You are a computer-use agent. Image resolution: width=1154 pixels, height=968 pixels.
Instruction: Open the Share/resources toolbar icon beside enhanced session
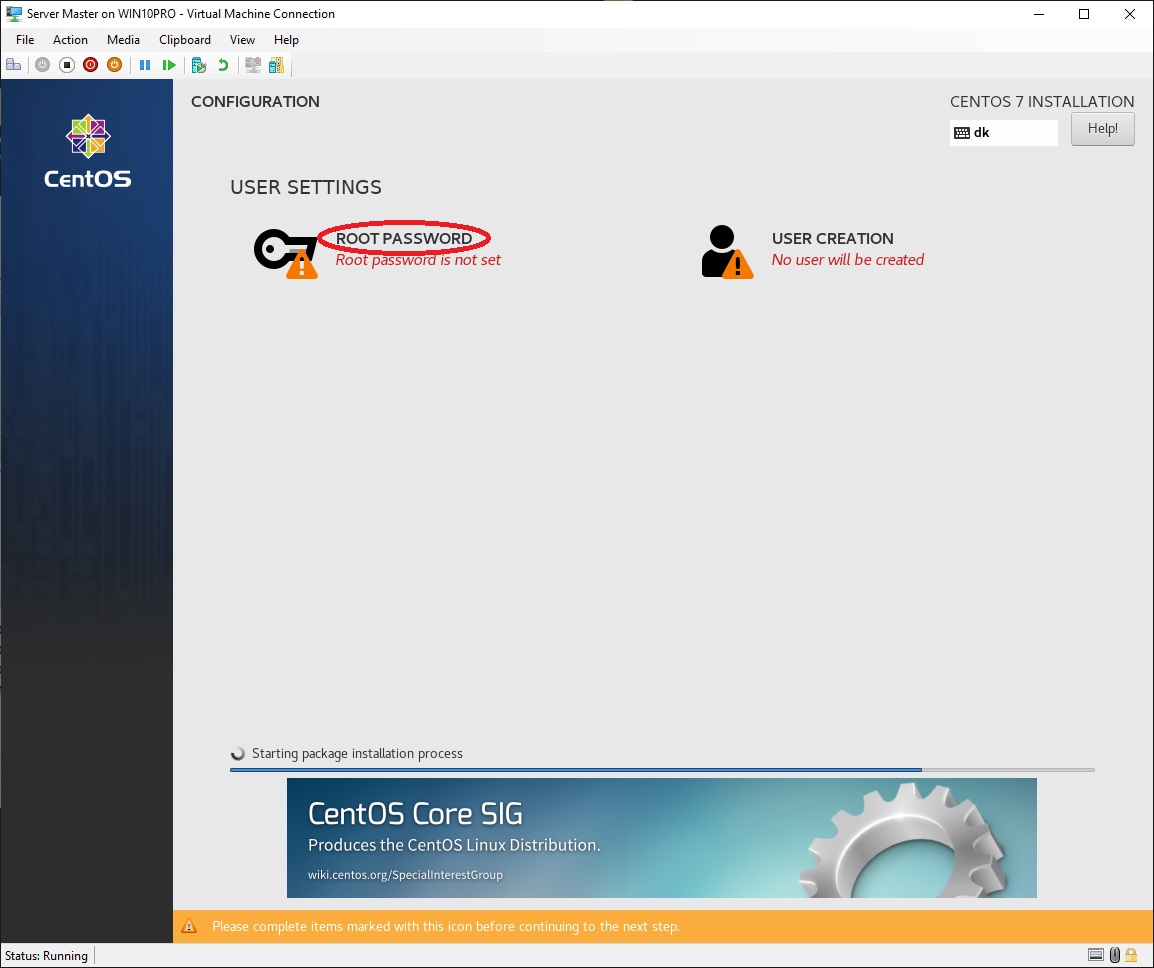click(277, 65)
